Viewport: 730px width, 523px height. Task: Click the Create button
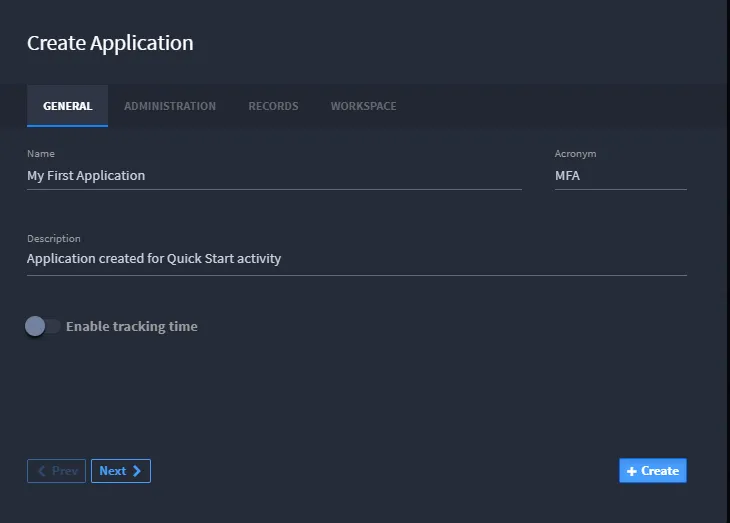(x=653, y=470)
